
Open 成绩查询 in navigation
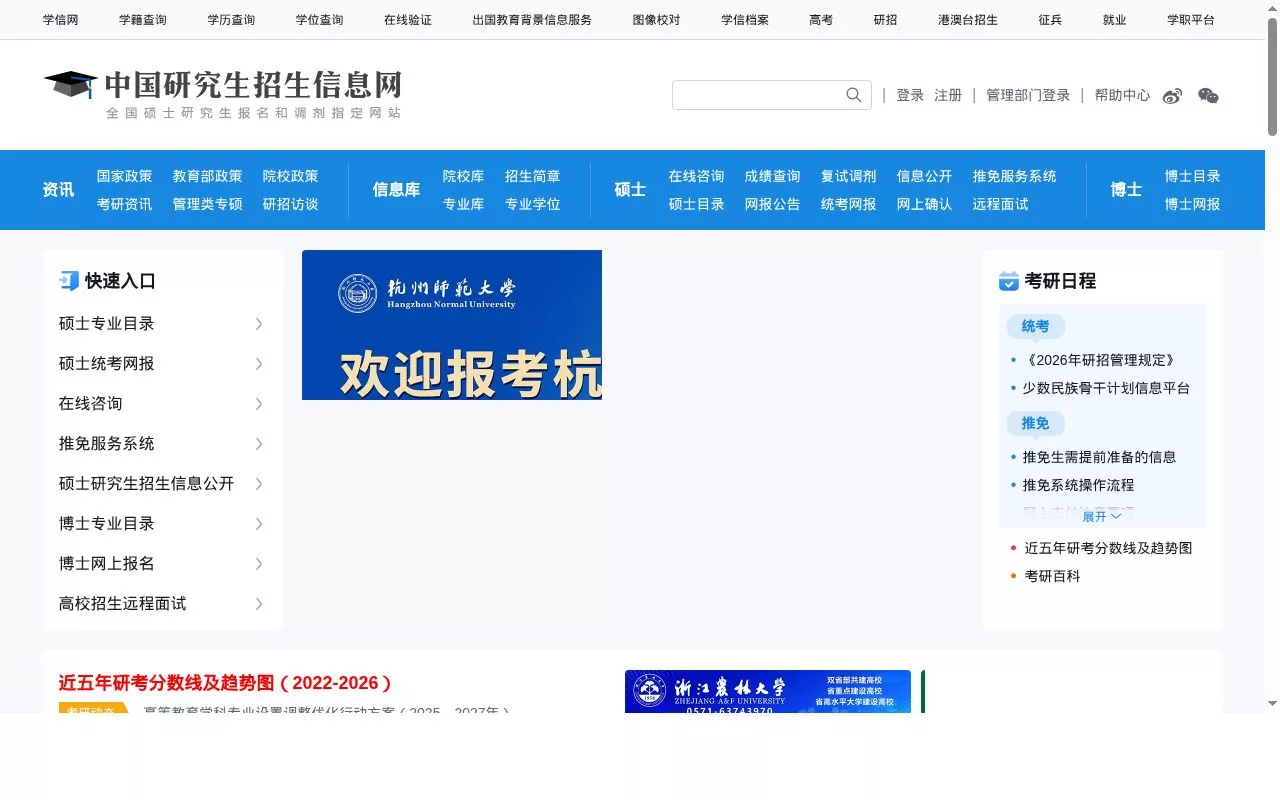click(773, 176)
